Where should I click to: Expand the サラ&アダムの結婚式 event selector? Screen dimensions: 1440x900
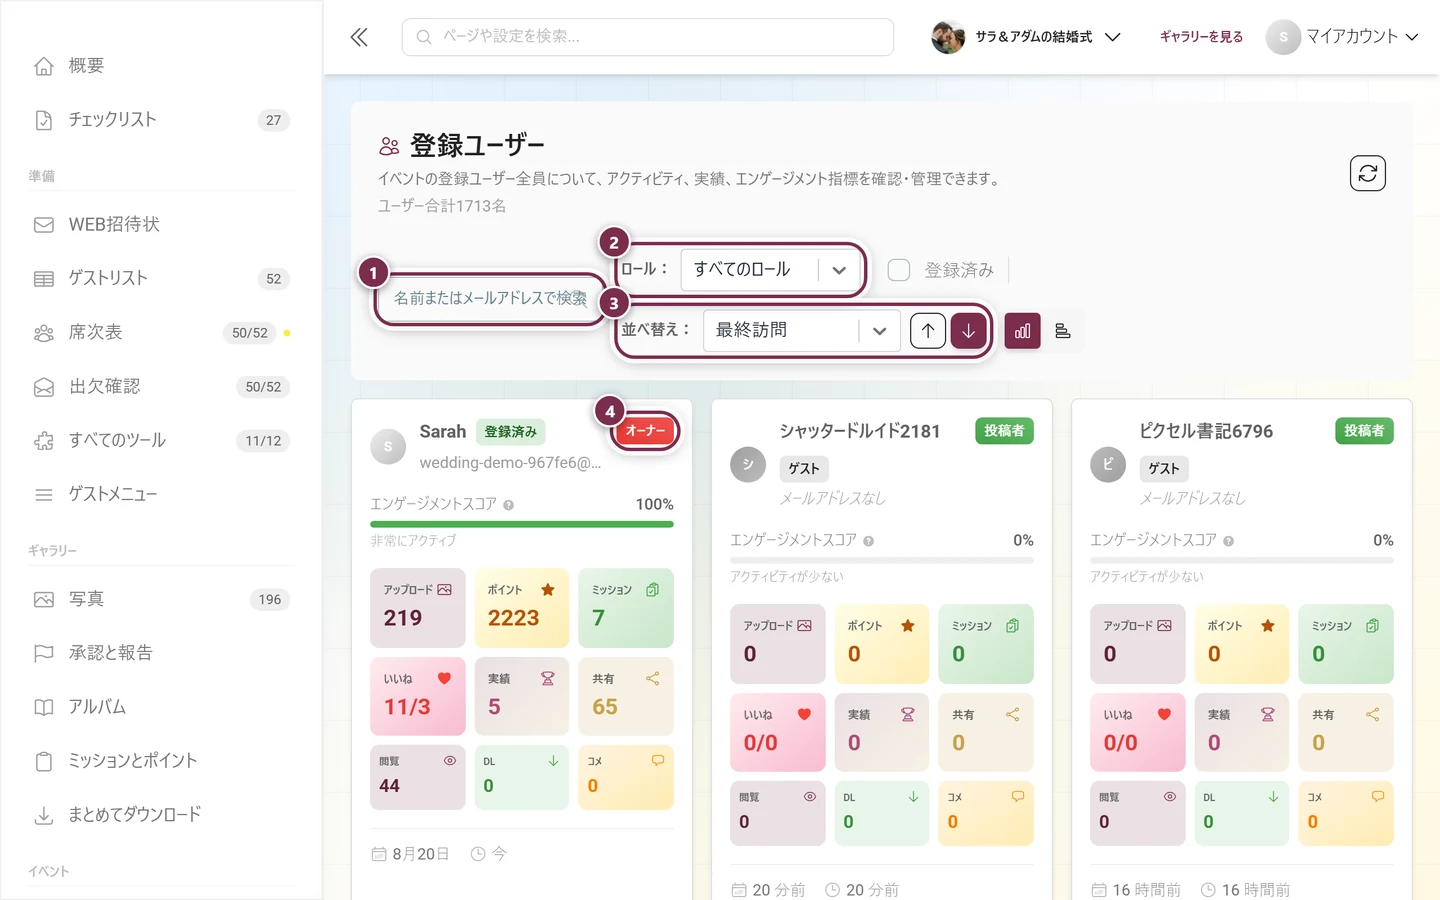click(x=1026, y=37)
